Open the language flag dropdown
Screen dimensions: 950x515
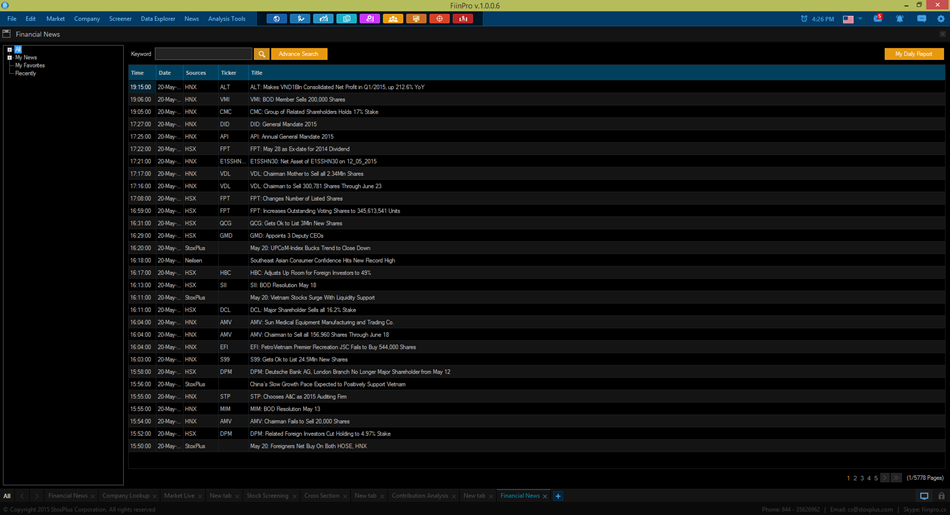click(x=852, y=19)
